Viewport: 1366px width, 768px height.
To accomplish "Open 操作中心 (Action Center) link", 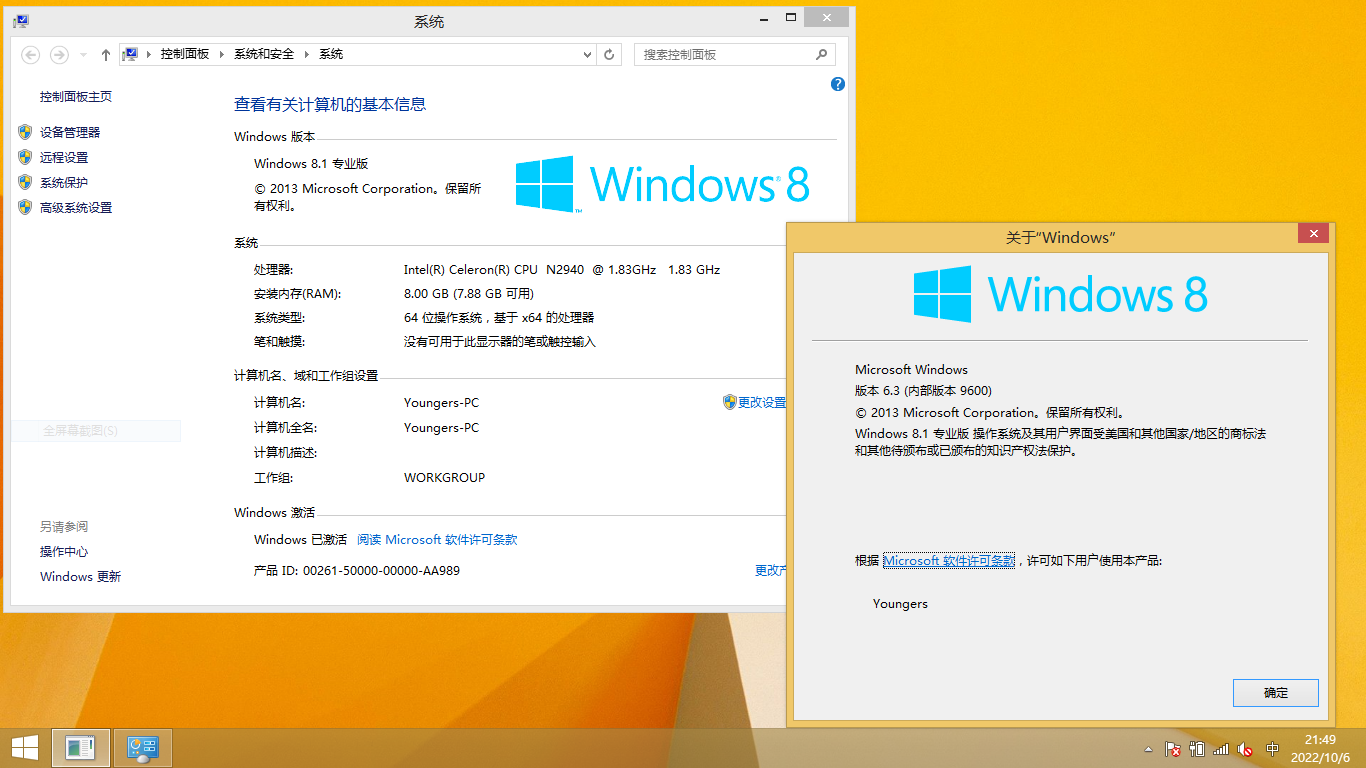I will pos(64,551).
